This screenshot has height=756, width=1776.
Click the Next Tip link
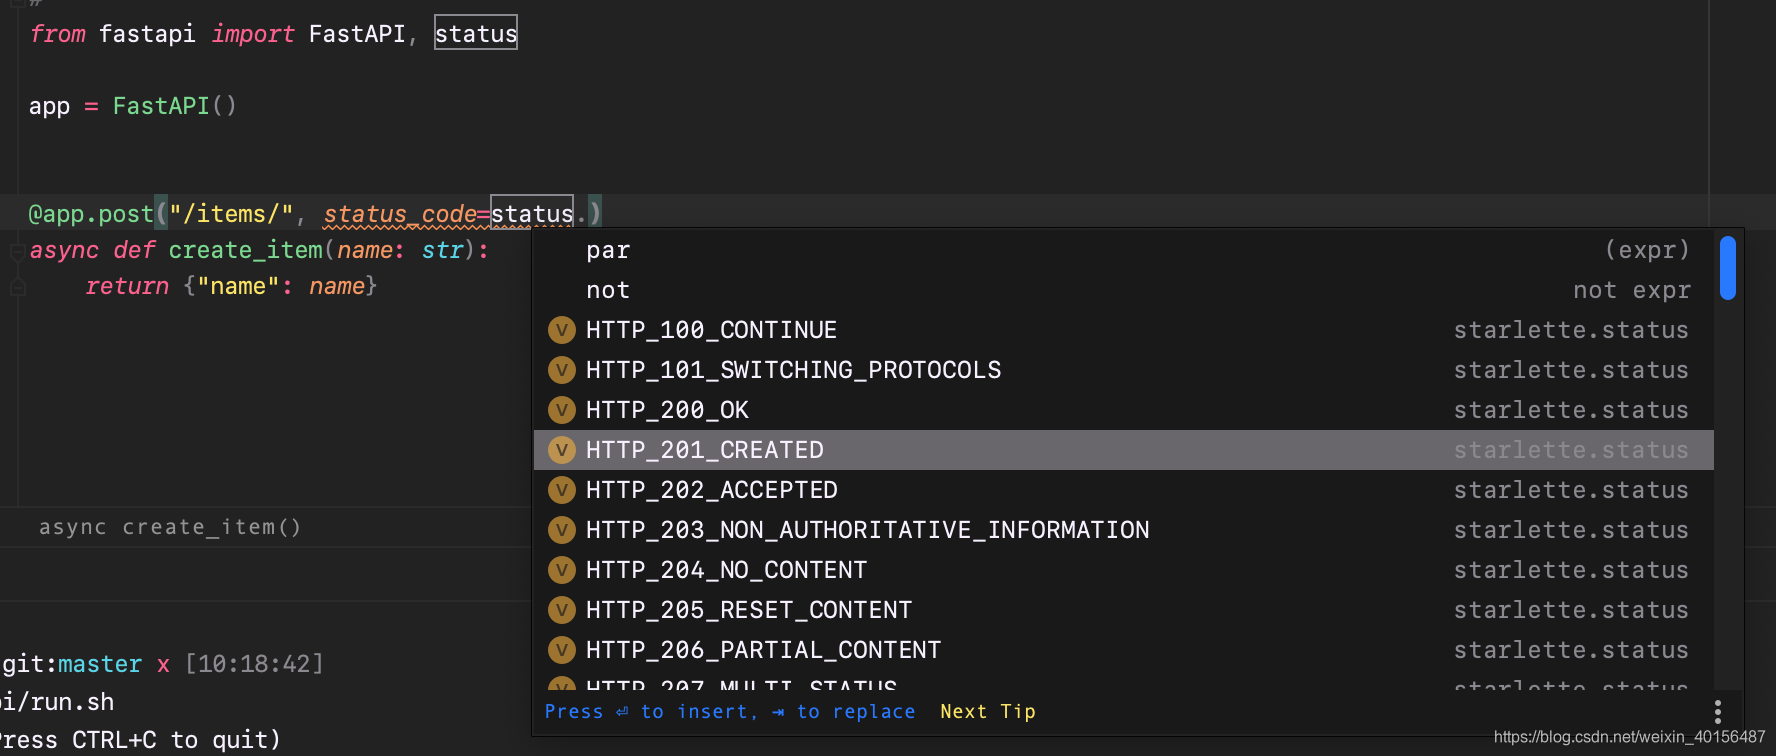pos(988,712)
